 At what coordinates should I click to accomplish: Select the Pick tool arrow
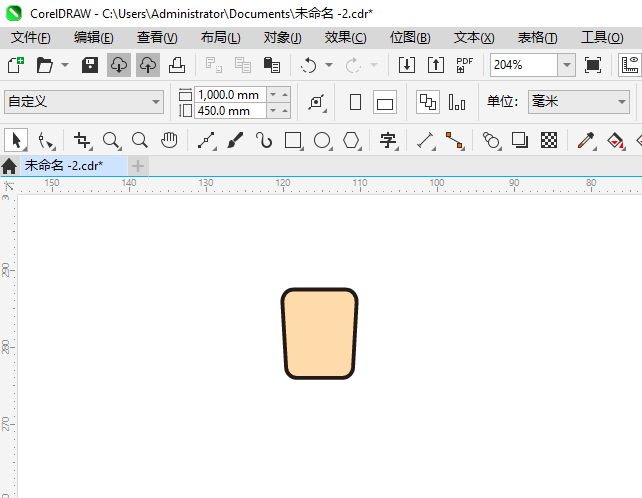(x=15, y=140)
